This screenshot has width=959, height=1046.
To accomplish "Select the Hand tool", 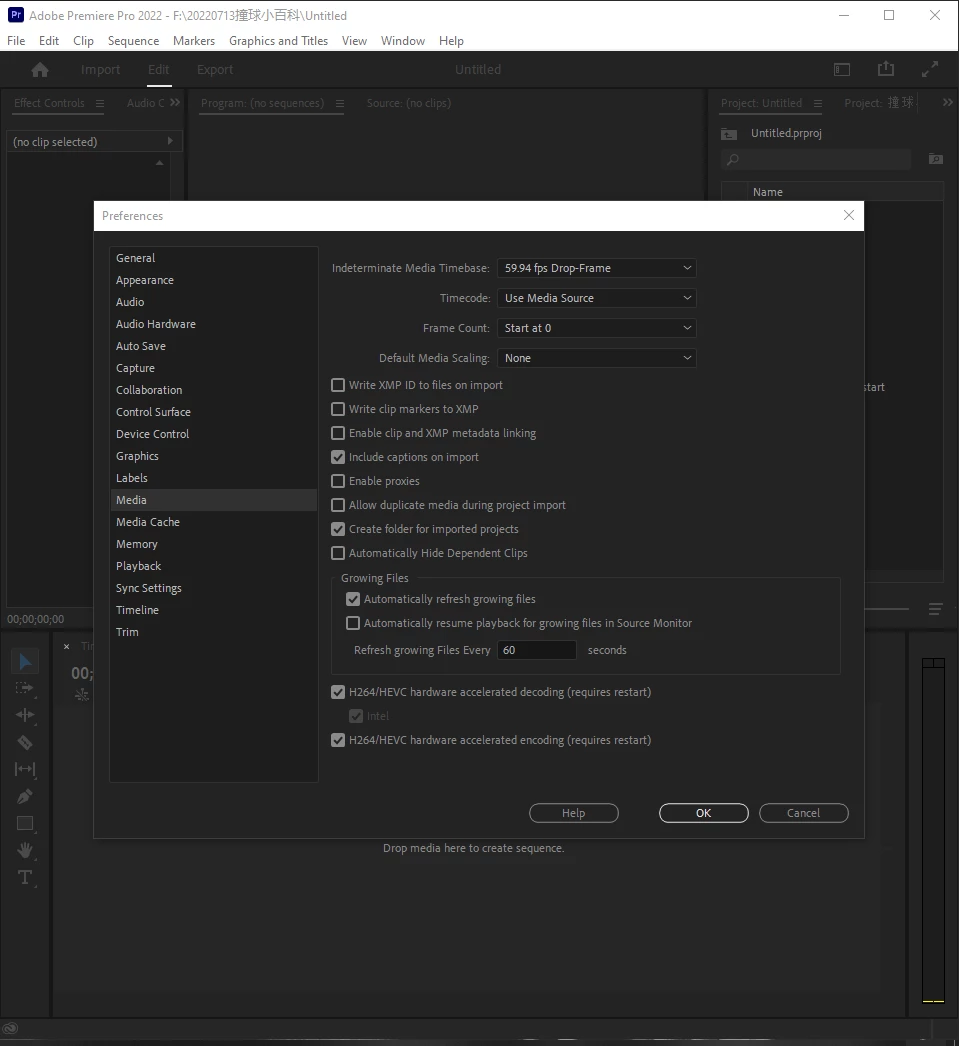I will point(25,850).
